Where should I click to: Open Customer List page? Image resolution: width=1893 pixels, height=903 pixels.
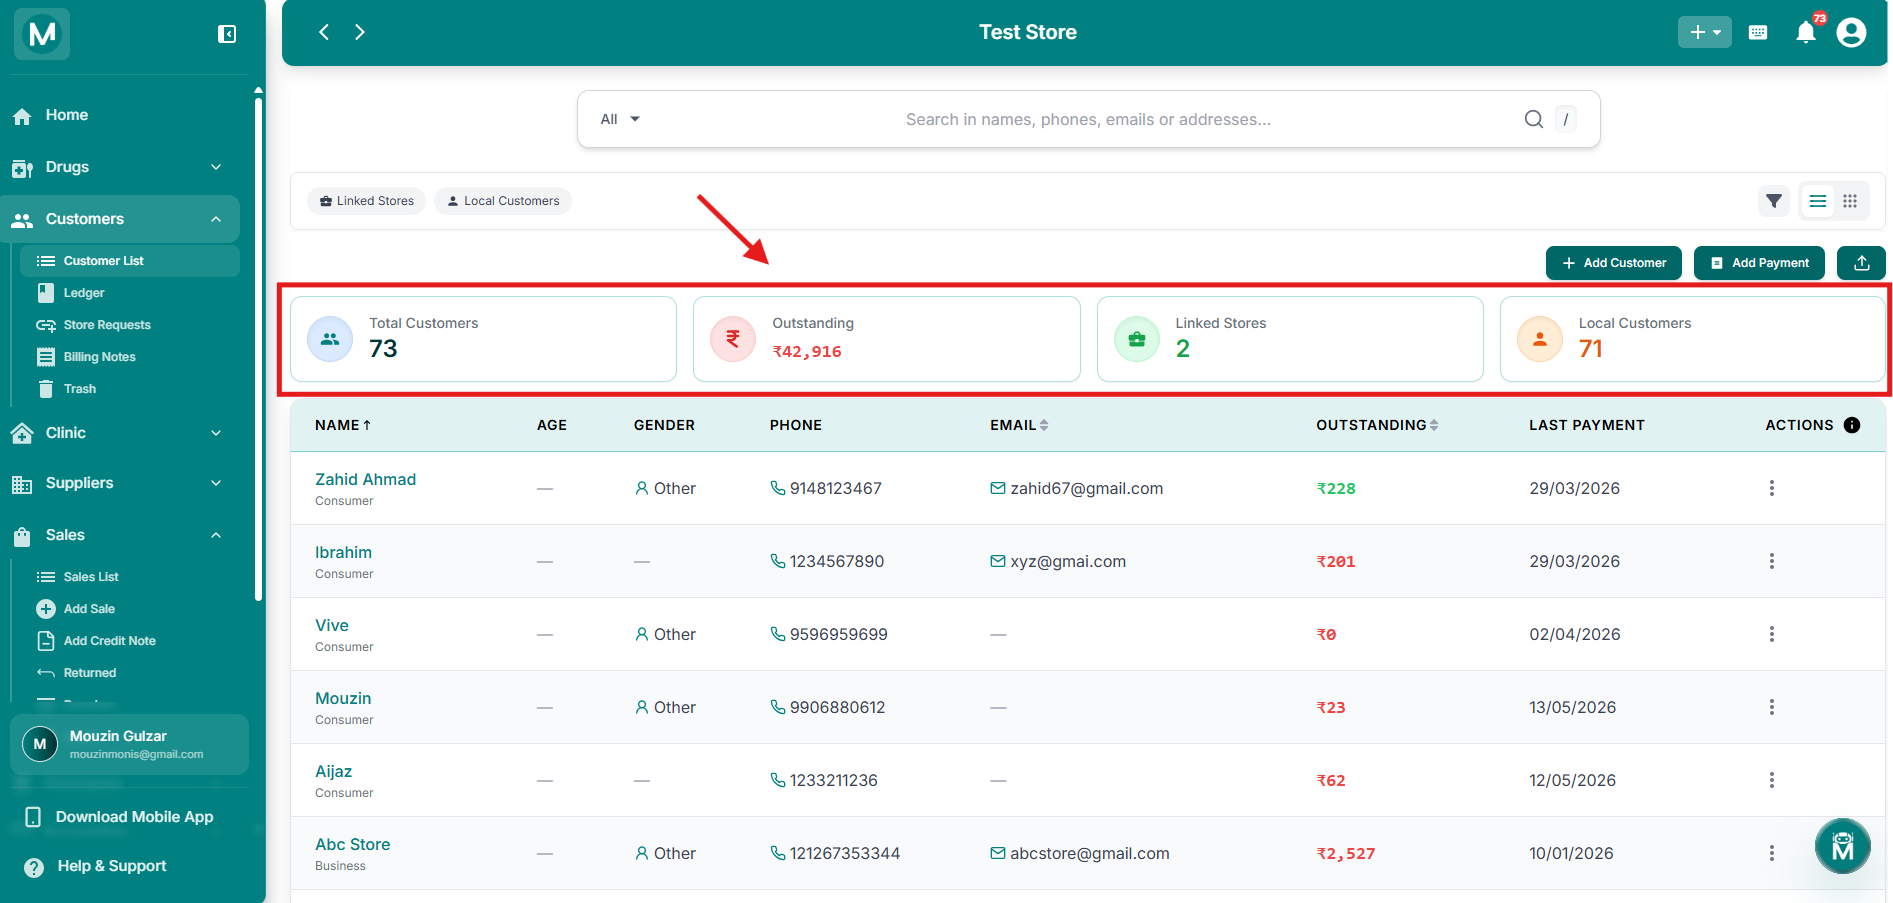pyautogui.click(x=130, y=261)
